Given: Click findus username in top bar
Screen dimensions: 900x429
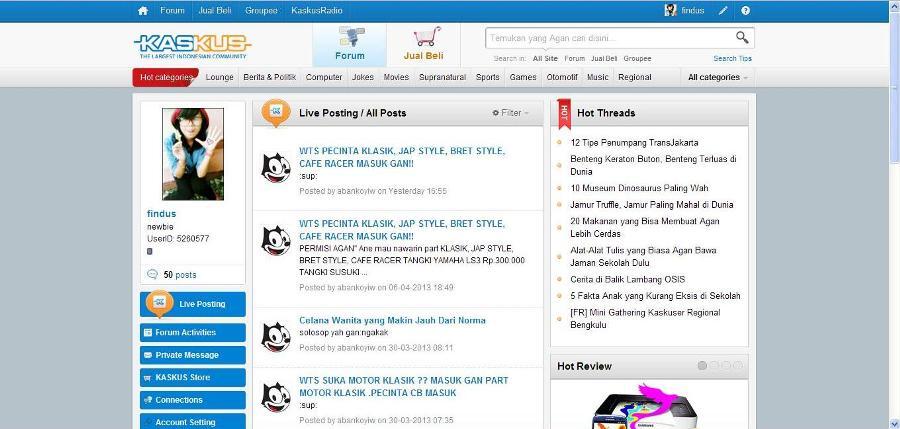Looking at the screenshot, I should point(693,10).
